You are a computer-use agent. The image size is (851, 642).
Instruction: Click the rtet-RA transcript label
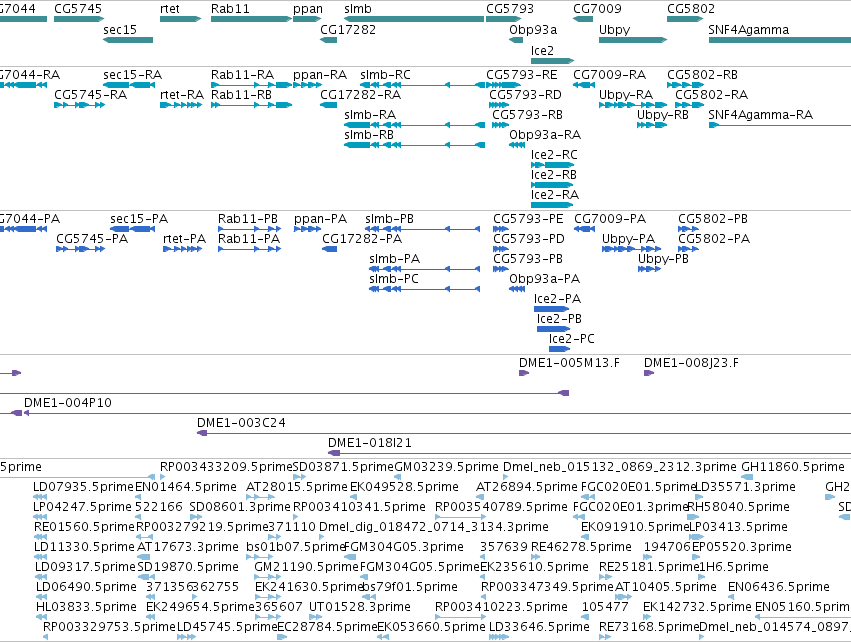click(x=182, y=95)
